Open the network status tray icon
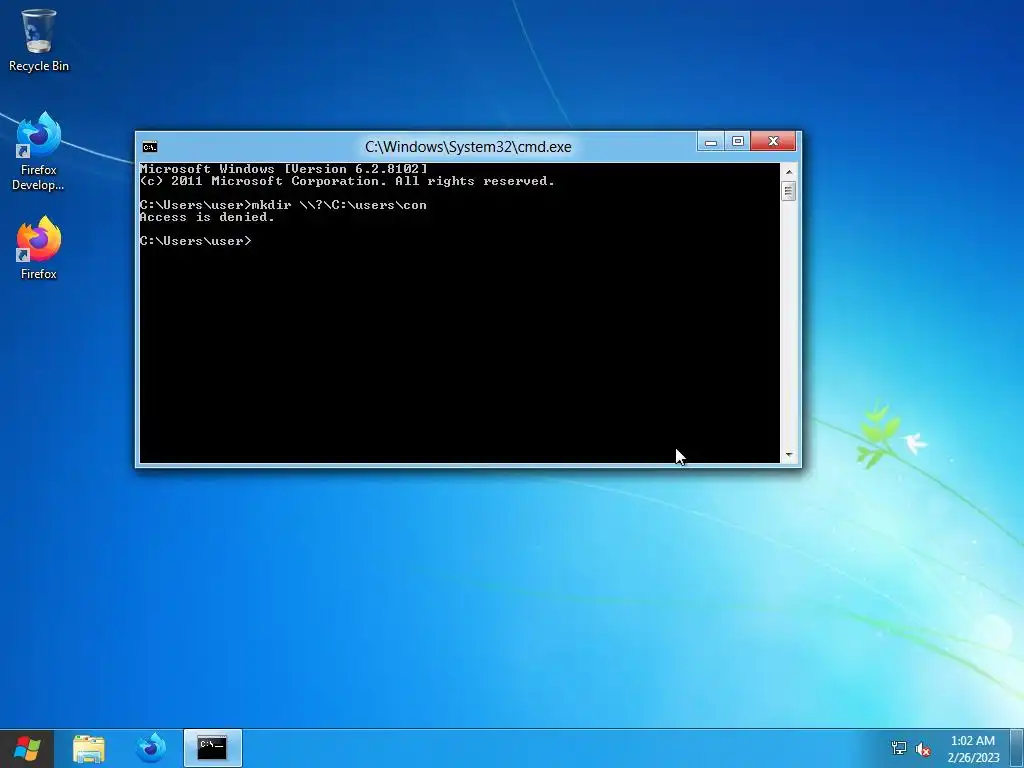 coord(899,748)
